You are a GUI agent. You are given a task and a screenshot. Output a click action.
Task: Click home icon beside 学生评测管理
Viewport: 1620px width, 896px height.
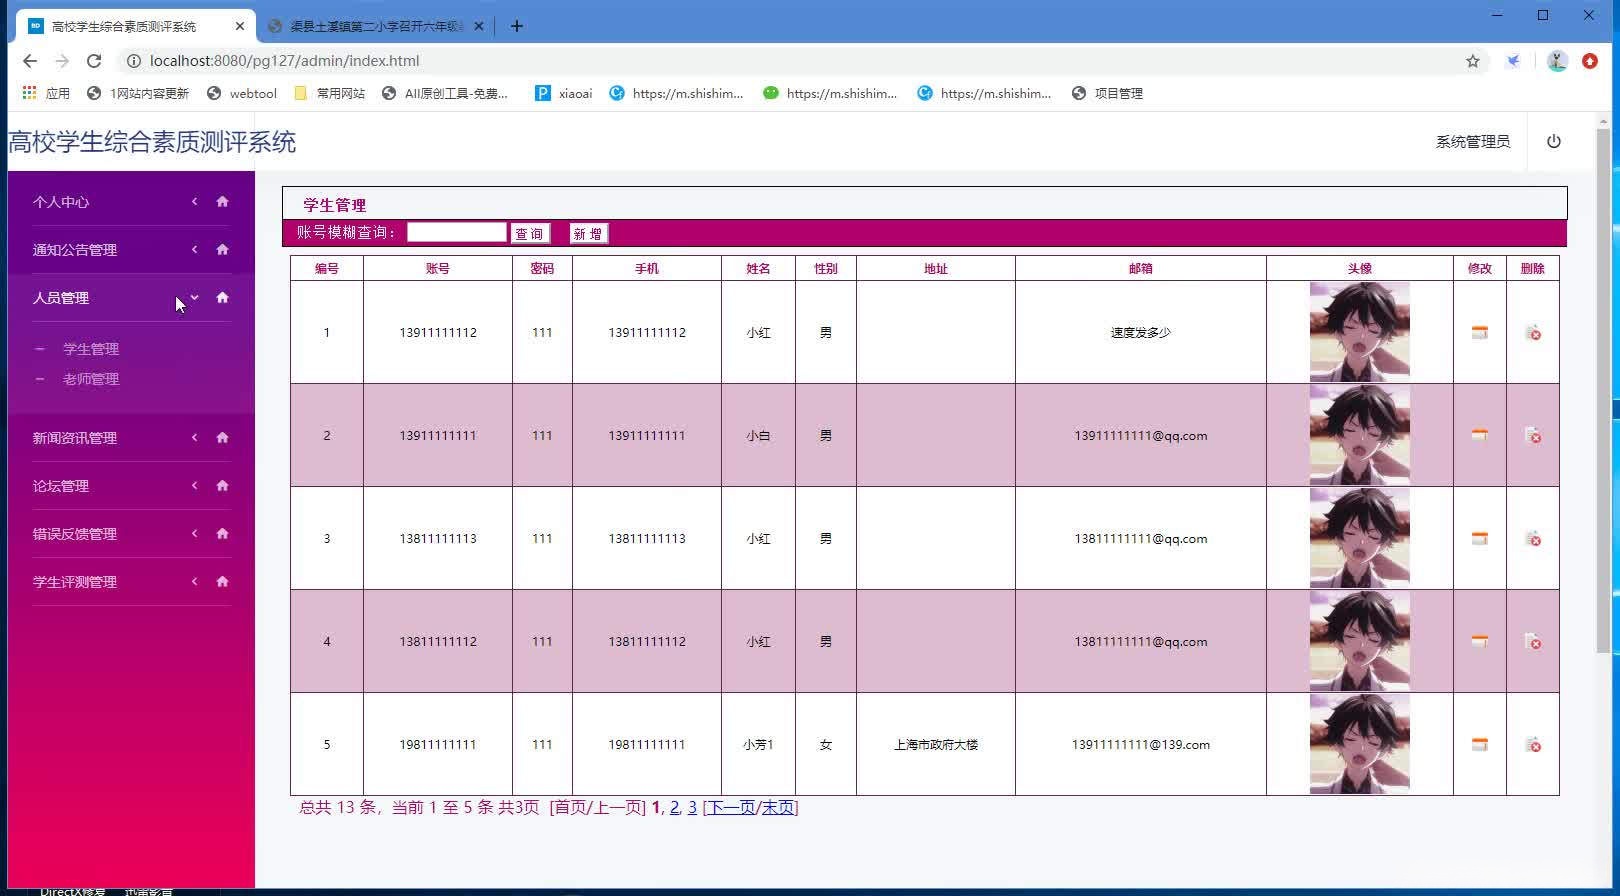222,582
